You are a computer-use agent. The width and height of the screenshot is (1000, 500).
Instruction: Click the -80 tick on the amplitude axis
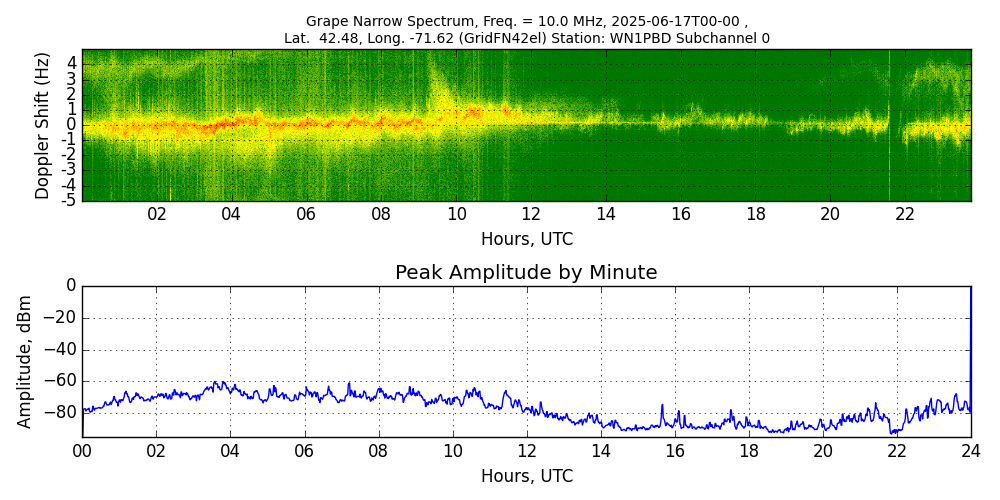[61, 411]
